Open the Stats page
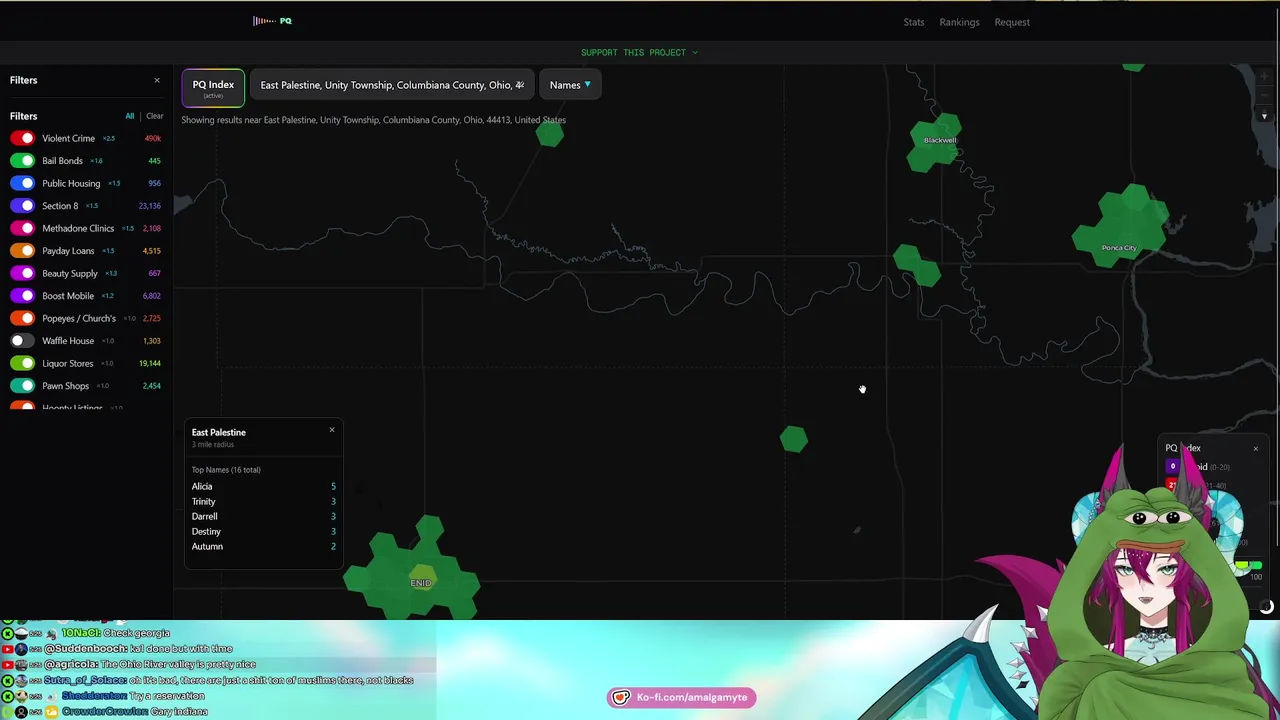1280x720 pixels. coord(914,22)
